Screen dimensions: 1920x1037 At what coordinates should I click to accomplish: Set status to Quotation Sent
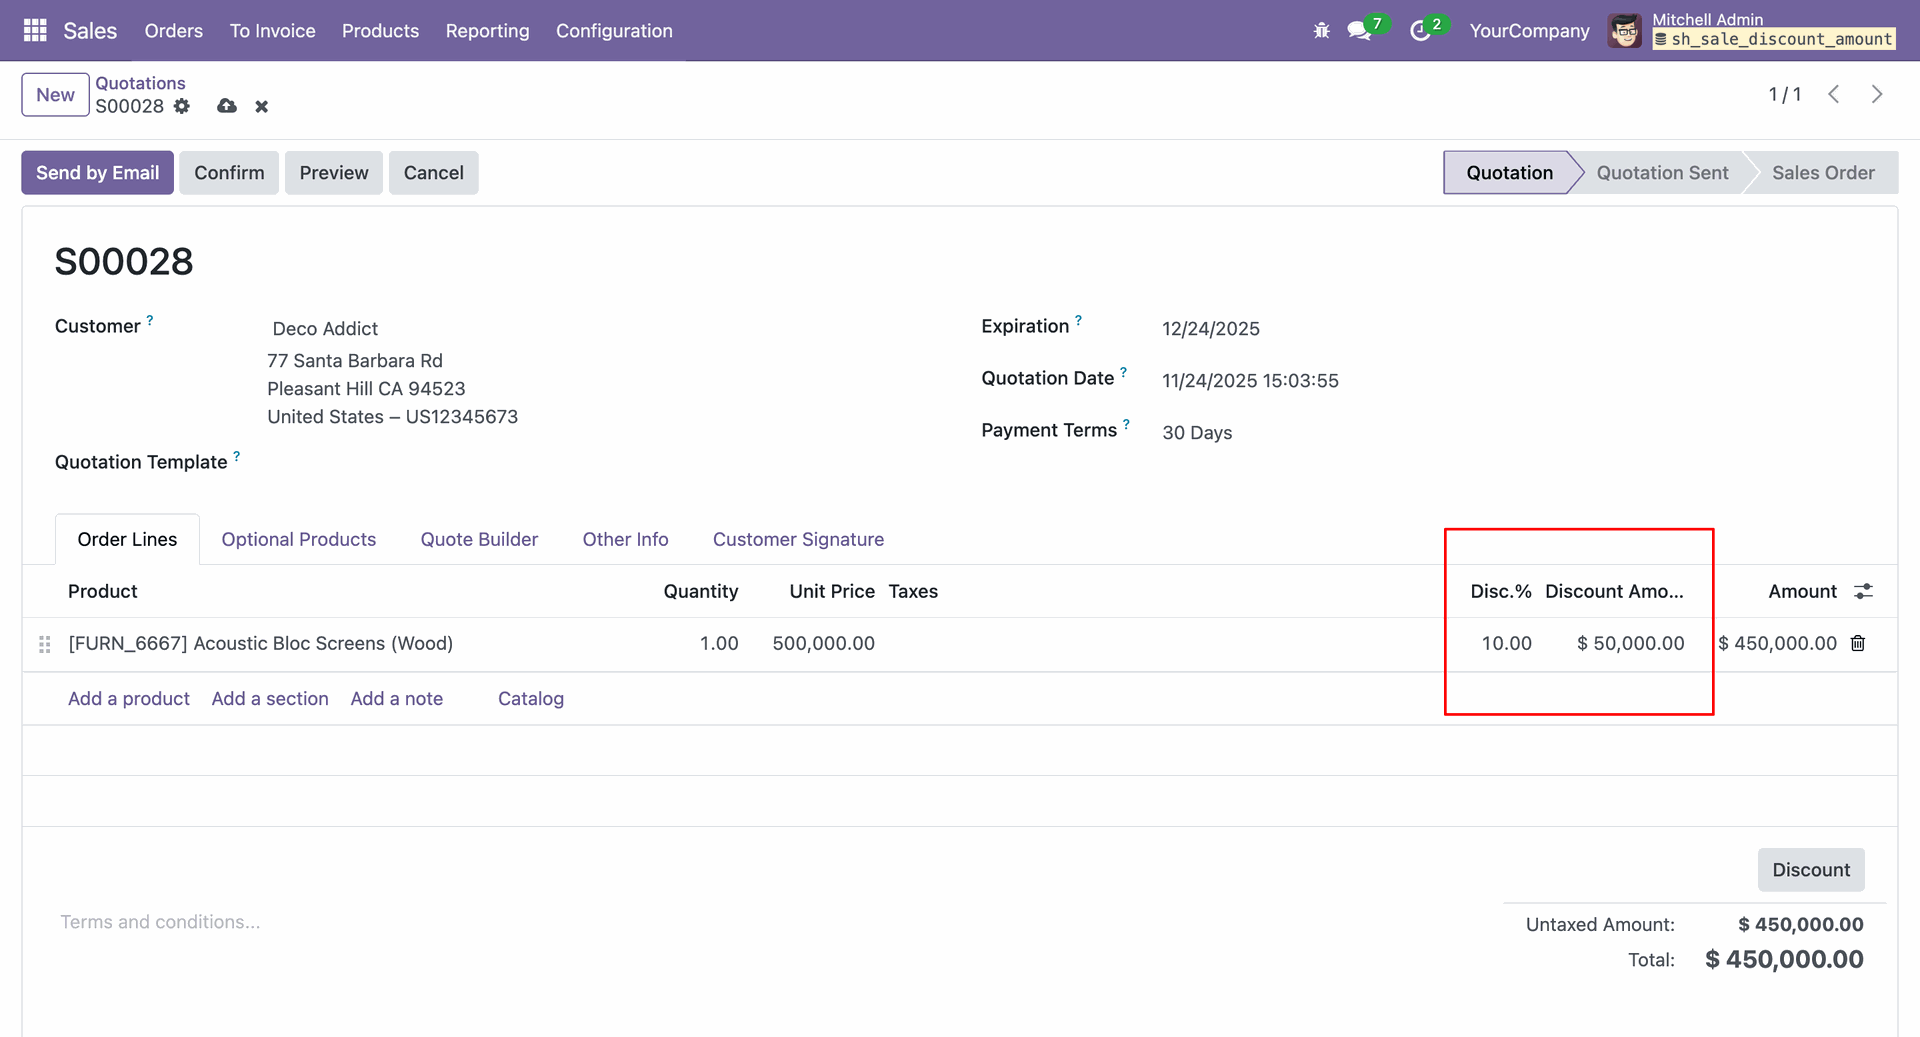1661,173
